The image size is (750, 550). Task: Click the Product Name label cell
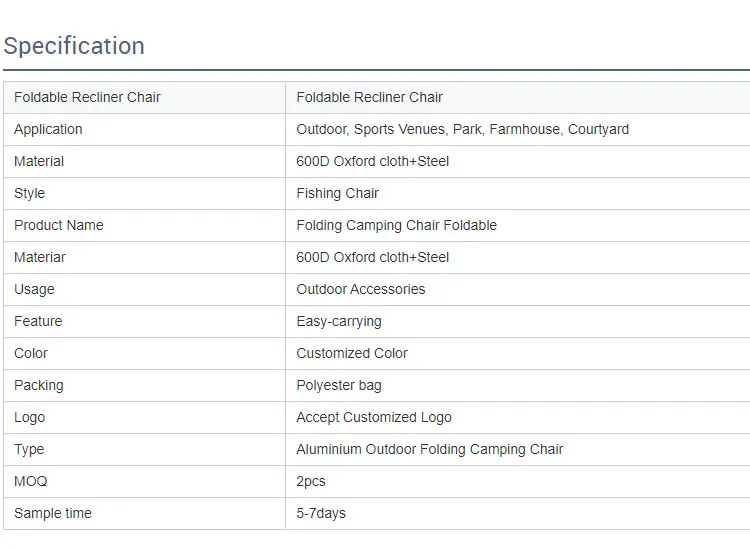pyautogui.click(x=58, y=225)
